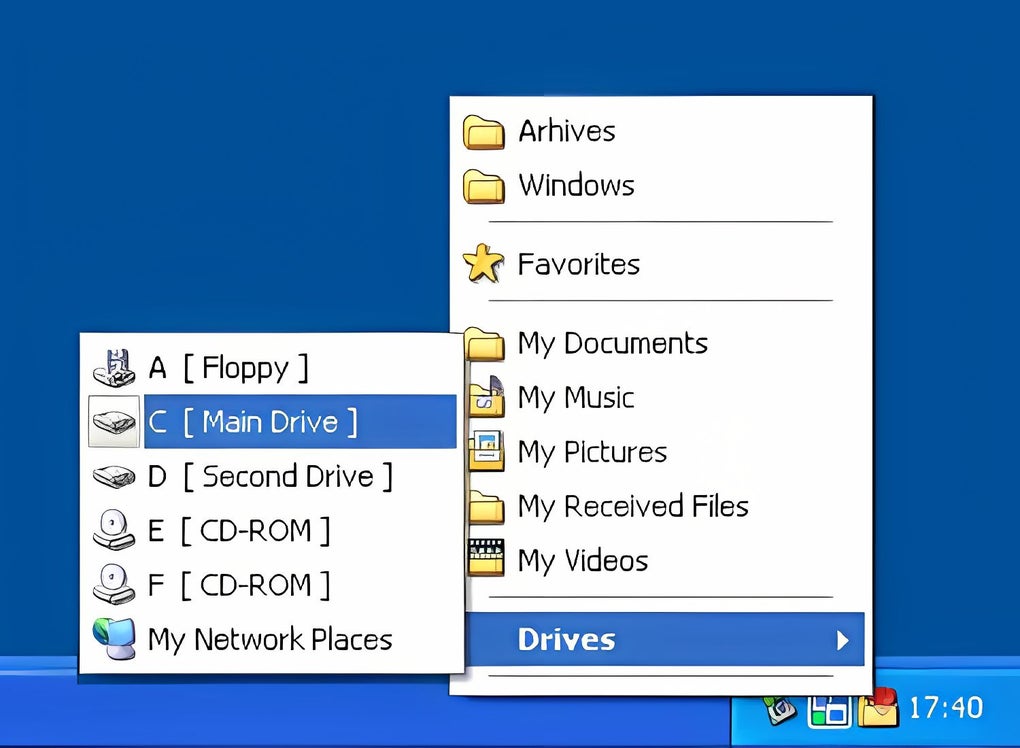Click the Favorites star icon
The width and height of the screenshot is (1020, 748).
pos(482,263)
